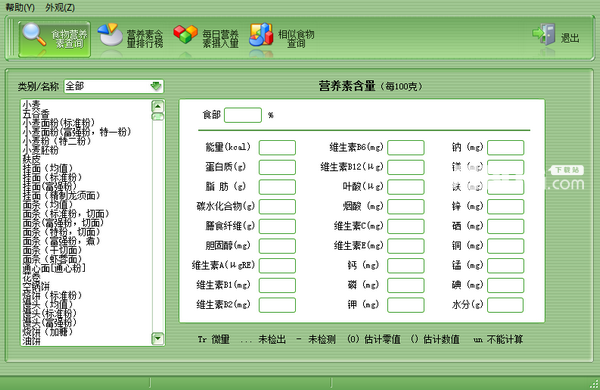This screenshot has height=390, width=600.
Task: Click the 维生素A field
Action: (277, 266)
